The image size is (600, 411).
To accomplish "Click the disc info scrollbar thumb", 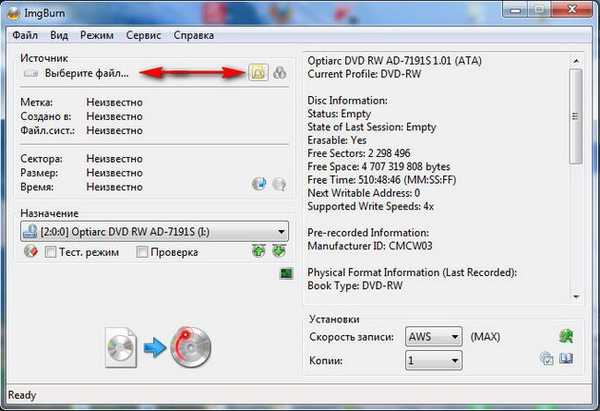I will tap(576, 116).
